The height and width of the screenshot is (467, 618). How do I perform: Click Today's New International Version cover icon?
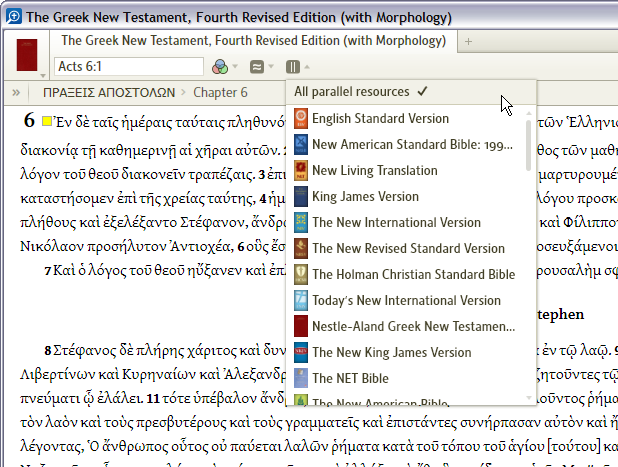tap(301, 301)
